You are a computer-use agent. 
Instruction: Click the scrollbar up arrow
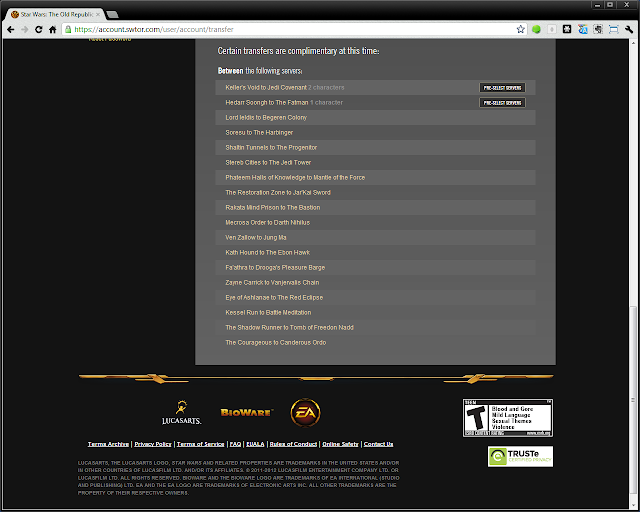click(x=633, y=43)
